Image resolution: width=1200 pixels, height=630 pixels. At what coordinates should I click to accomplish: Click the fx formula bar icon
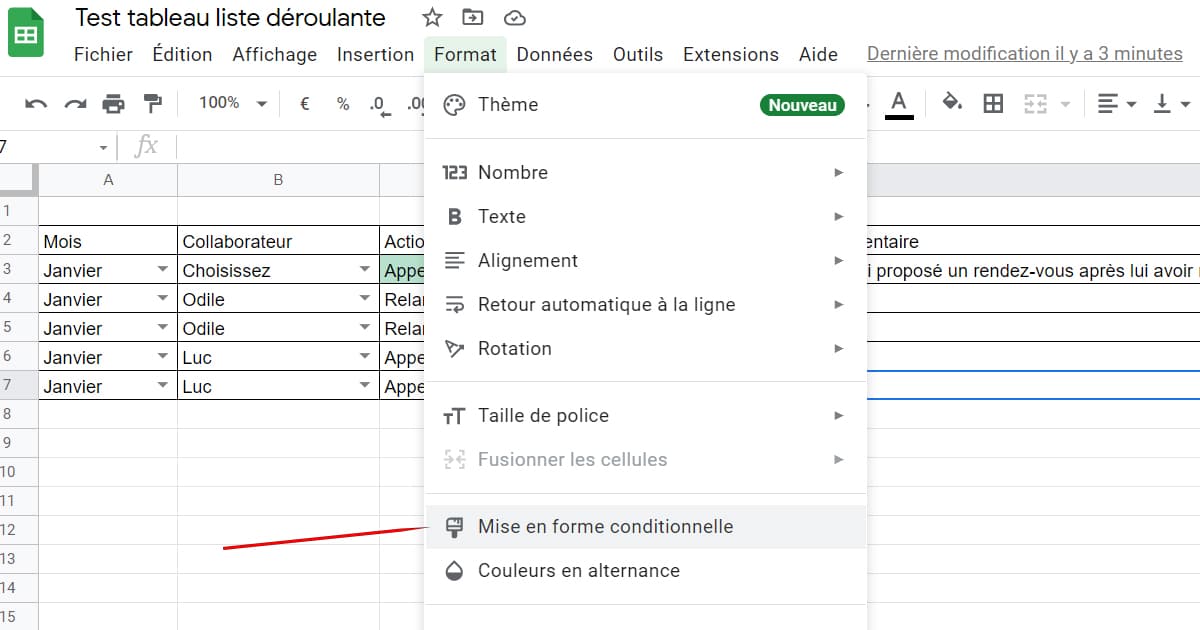click(146, 147)
